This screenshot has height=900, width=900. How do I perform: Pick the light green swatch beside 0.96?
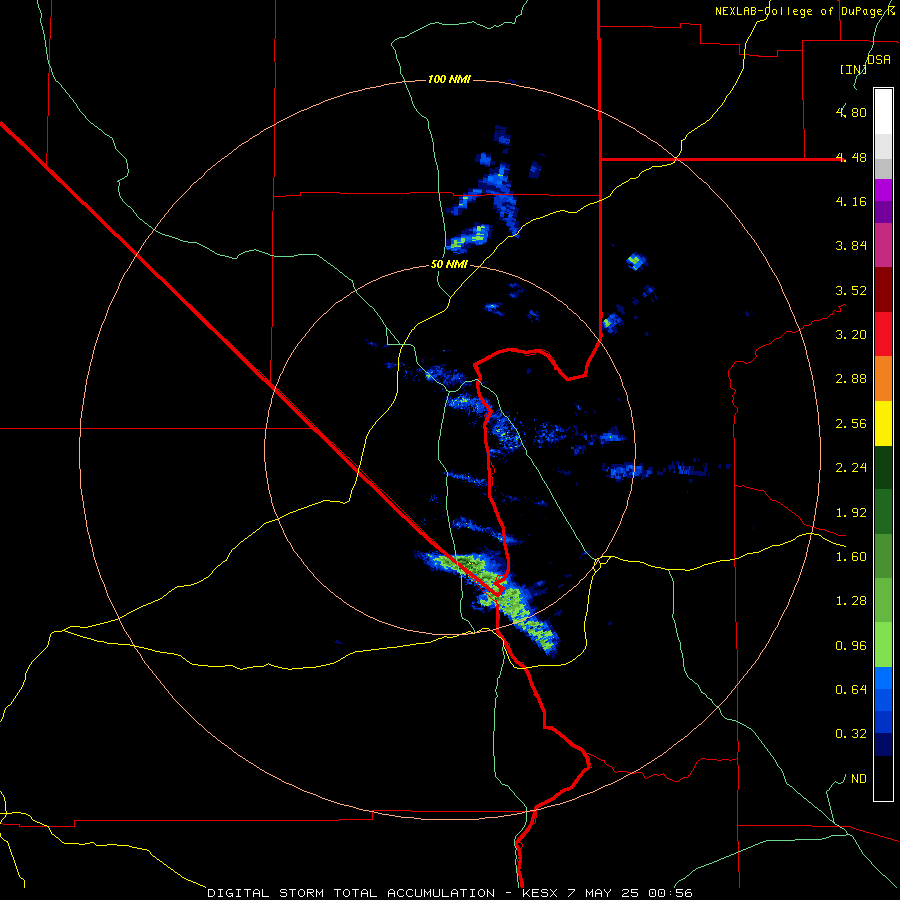pyautogui.click(x=883, y=645)
